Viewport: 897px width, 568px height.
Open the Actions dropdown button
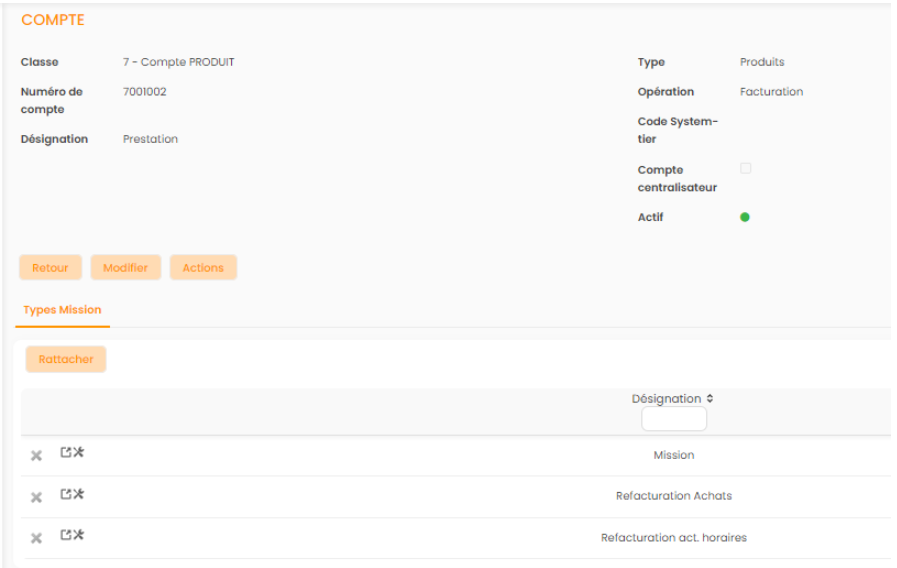coord(203,268)
